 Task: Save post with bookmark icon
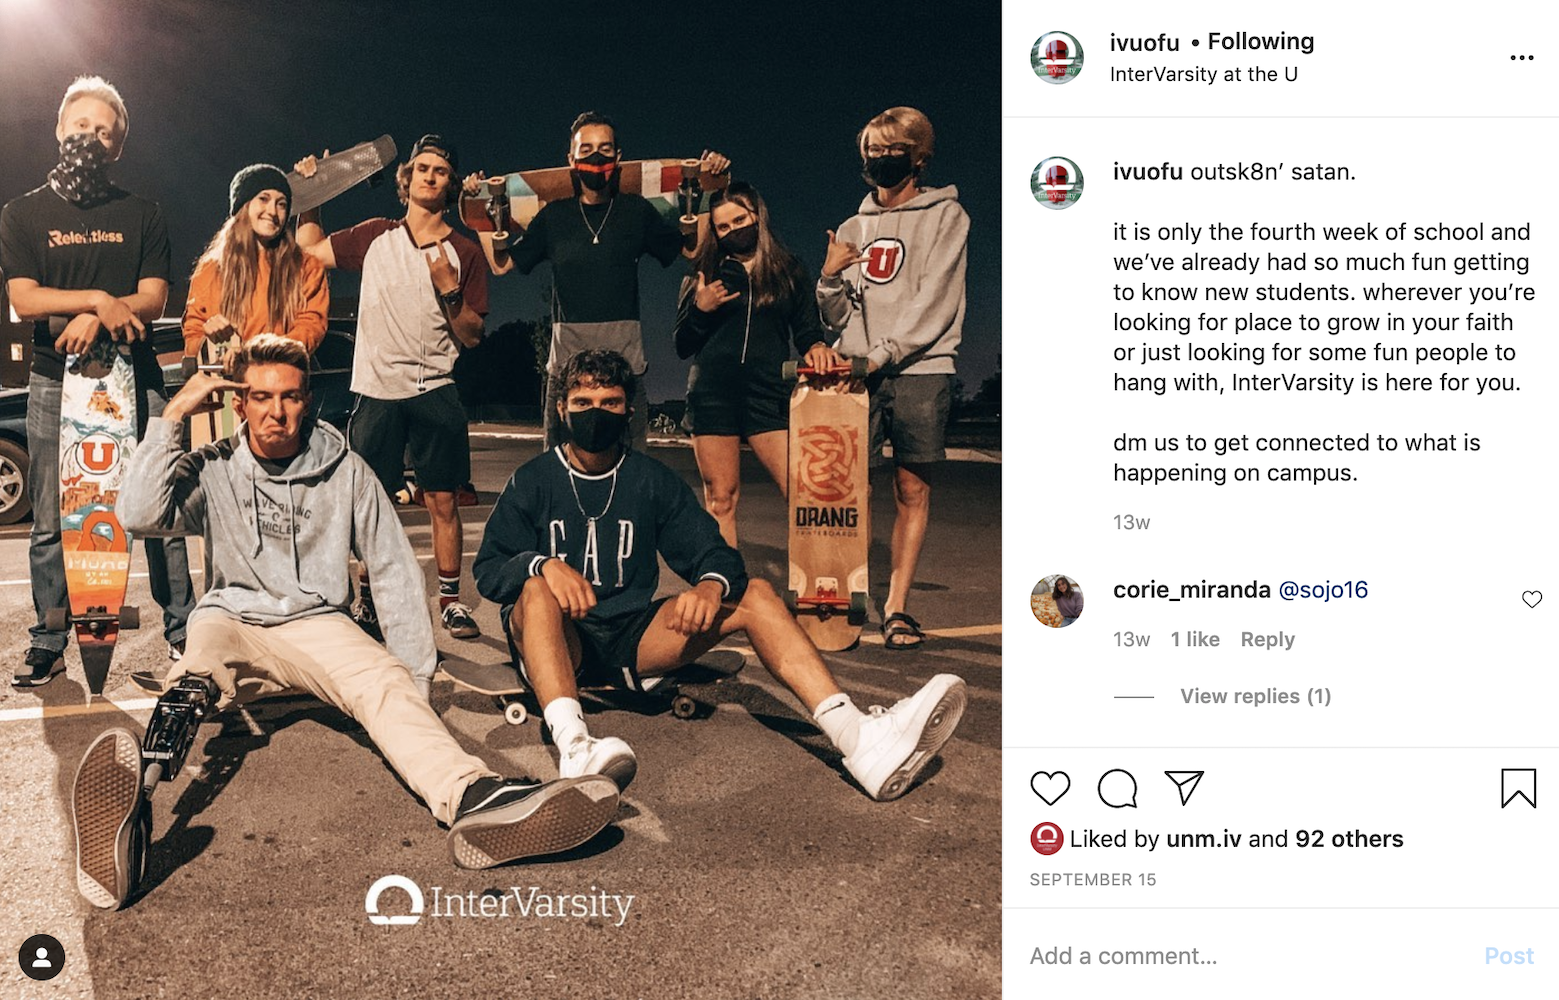click(x=1518, y=788)
